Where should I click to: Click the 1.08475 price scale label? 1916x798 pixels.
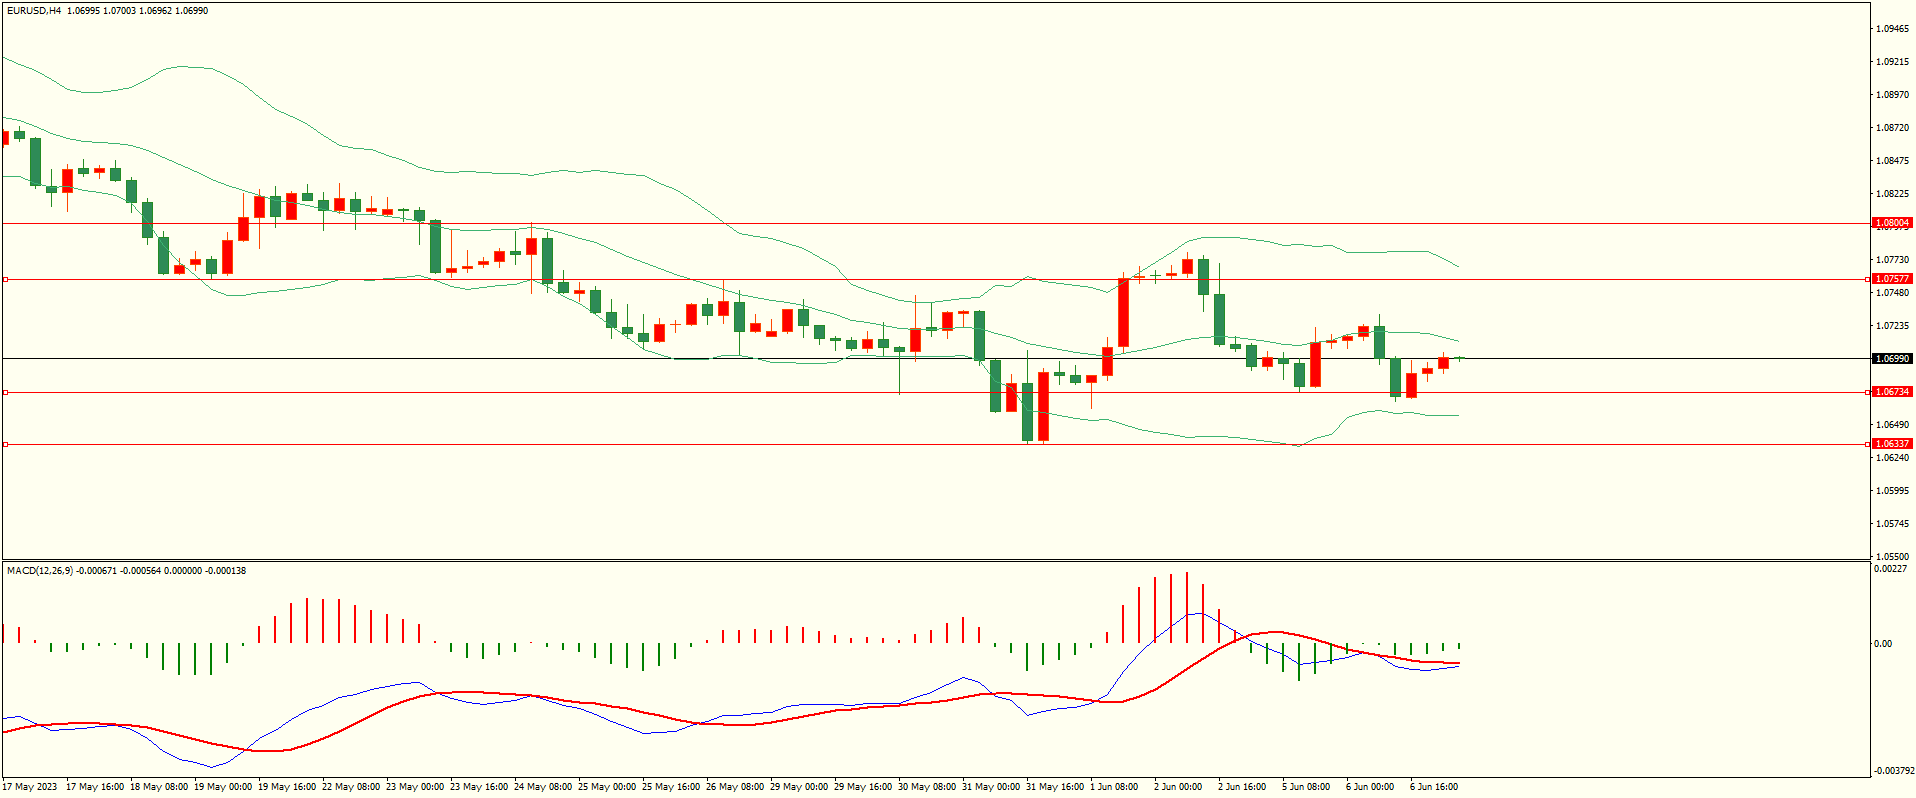click(1893, 160)
